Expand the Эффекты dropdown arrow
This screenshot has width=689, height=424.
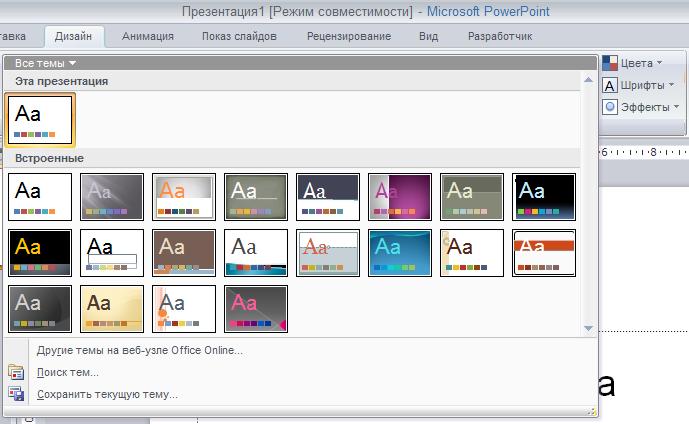point(676,107)
